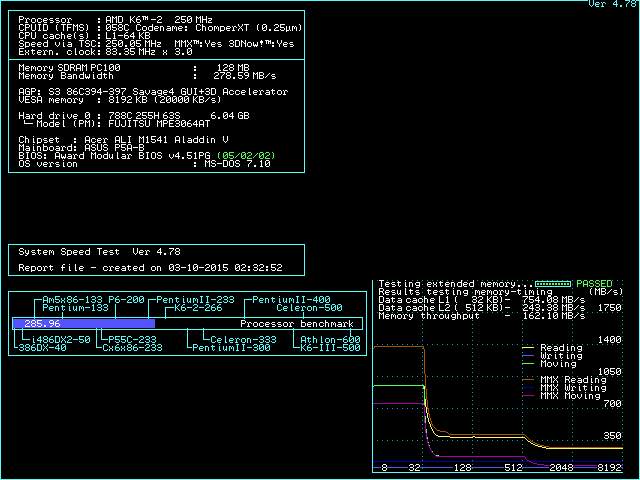Select the Celeron-333 reference marker
The height and width of the screenshot is (480, 640).
pos(244,340)
